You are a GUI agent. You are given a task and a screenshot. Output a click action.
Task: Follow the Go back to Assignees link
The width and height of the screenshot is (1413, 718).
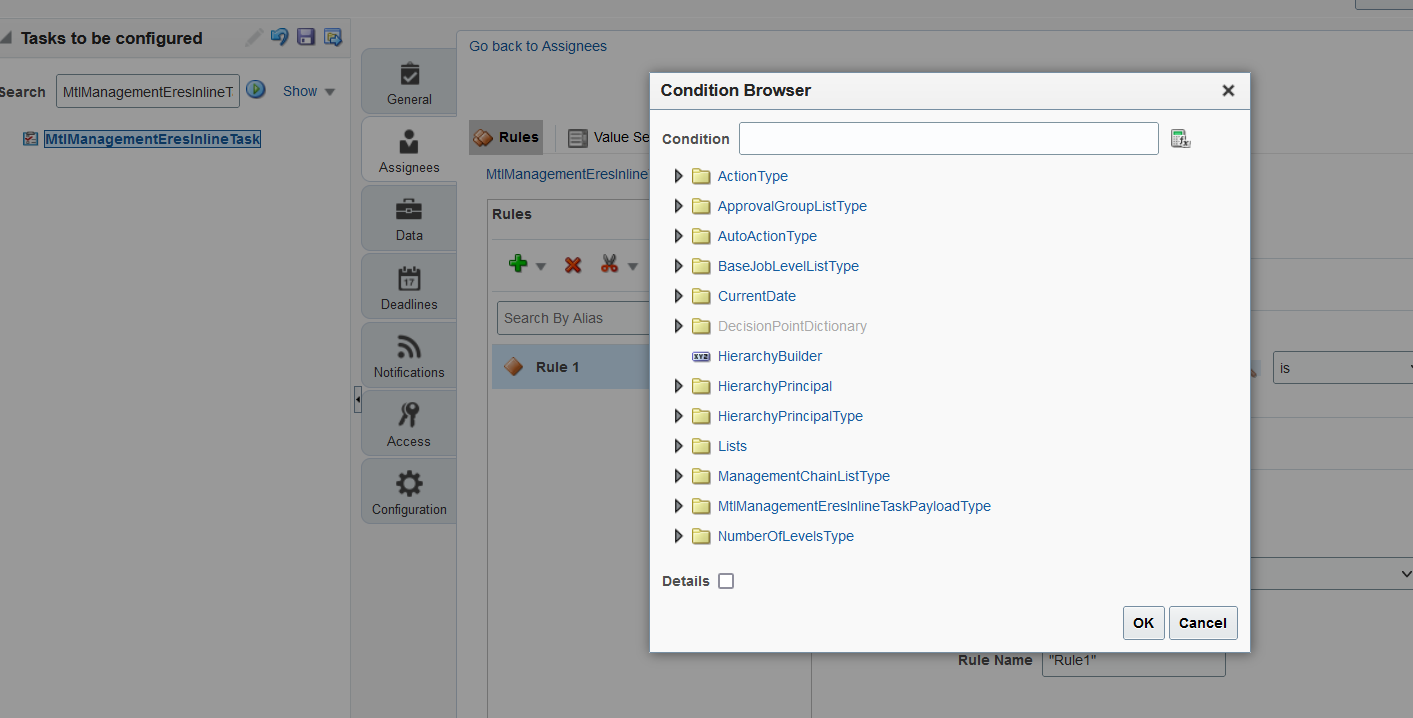pyautogui.click(x=537, y=45)
